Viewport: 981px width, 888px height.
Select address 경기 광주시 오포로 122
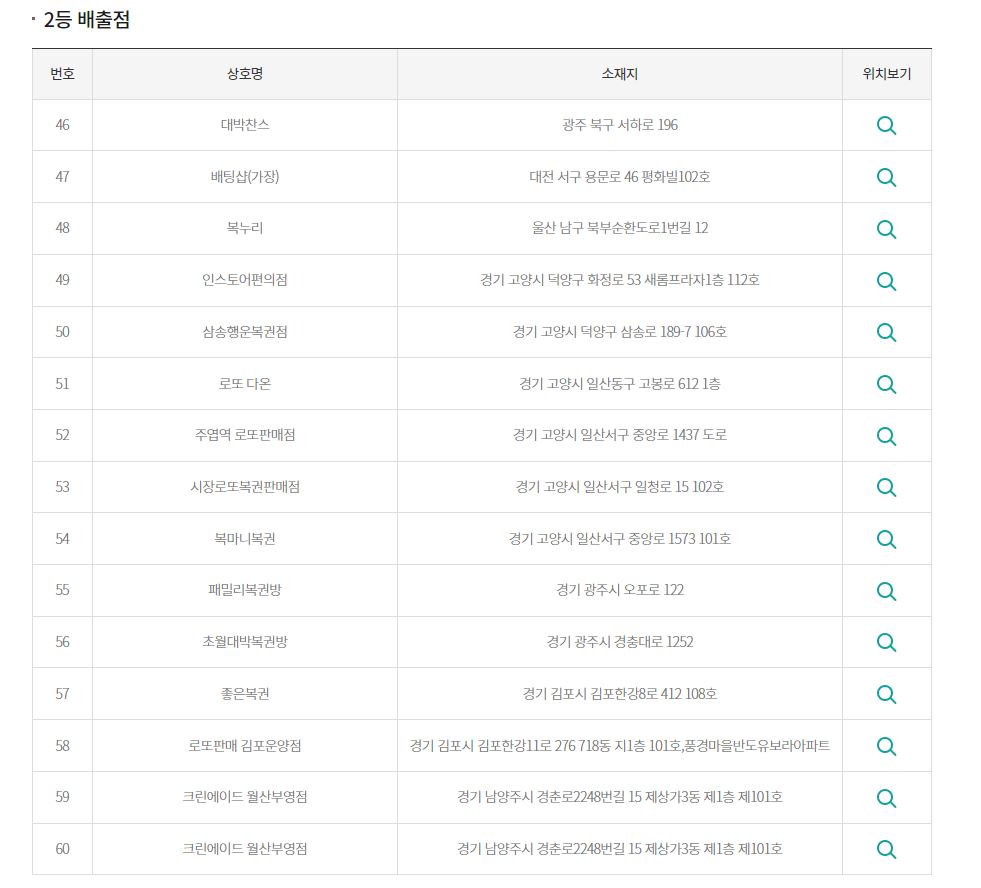(619, 590)
